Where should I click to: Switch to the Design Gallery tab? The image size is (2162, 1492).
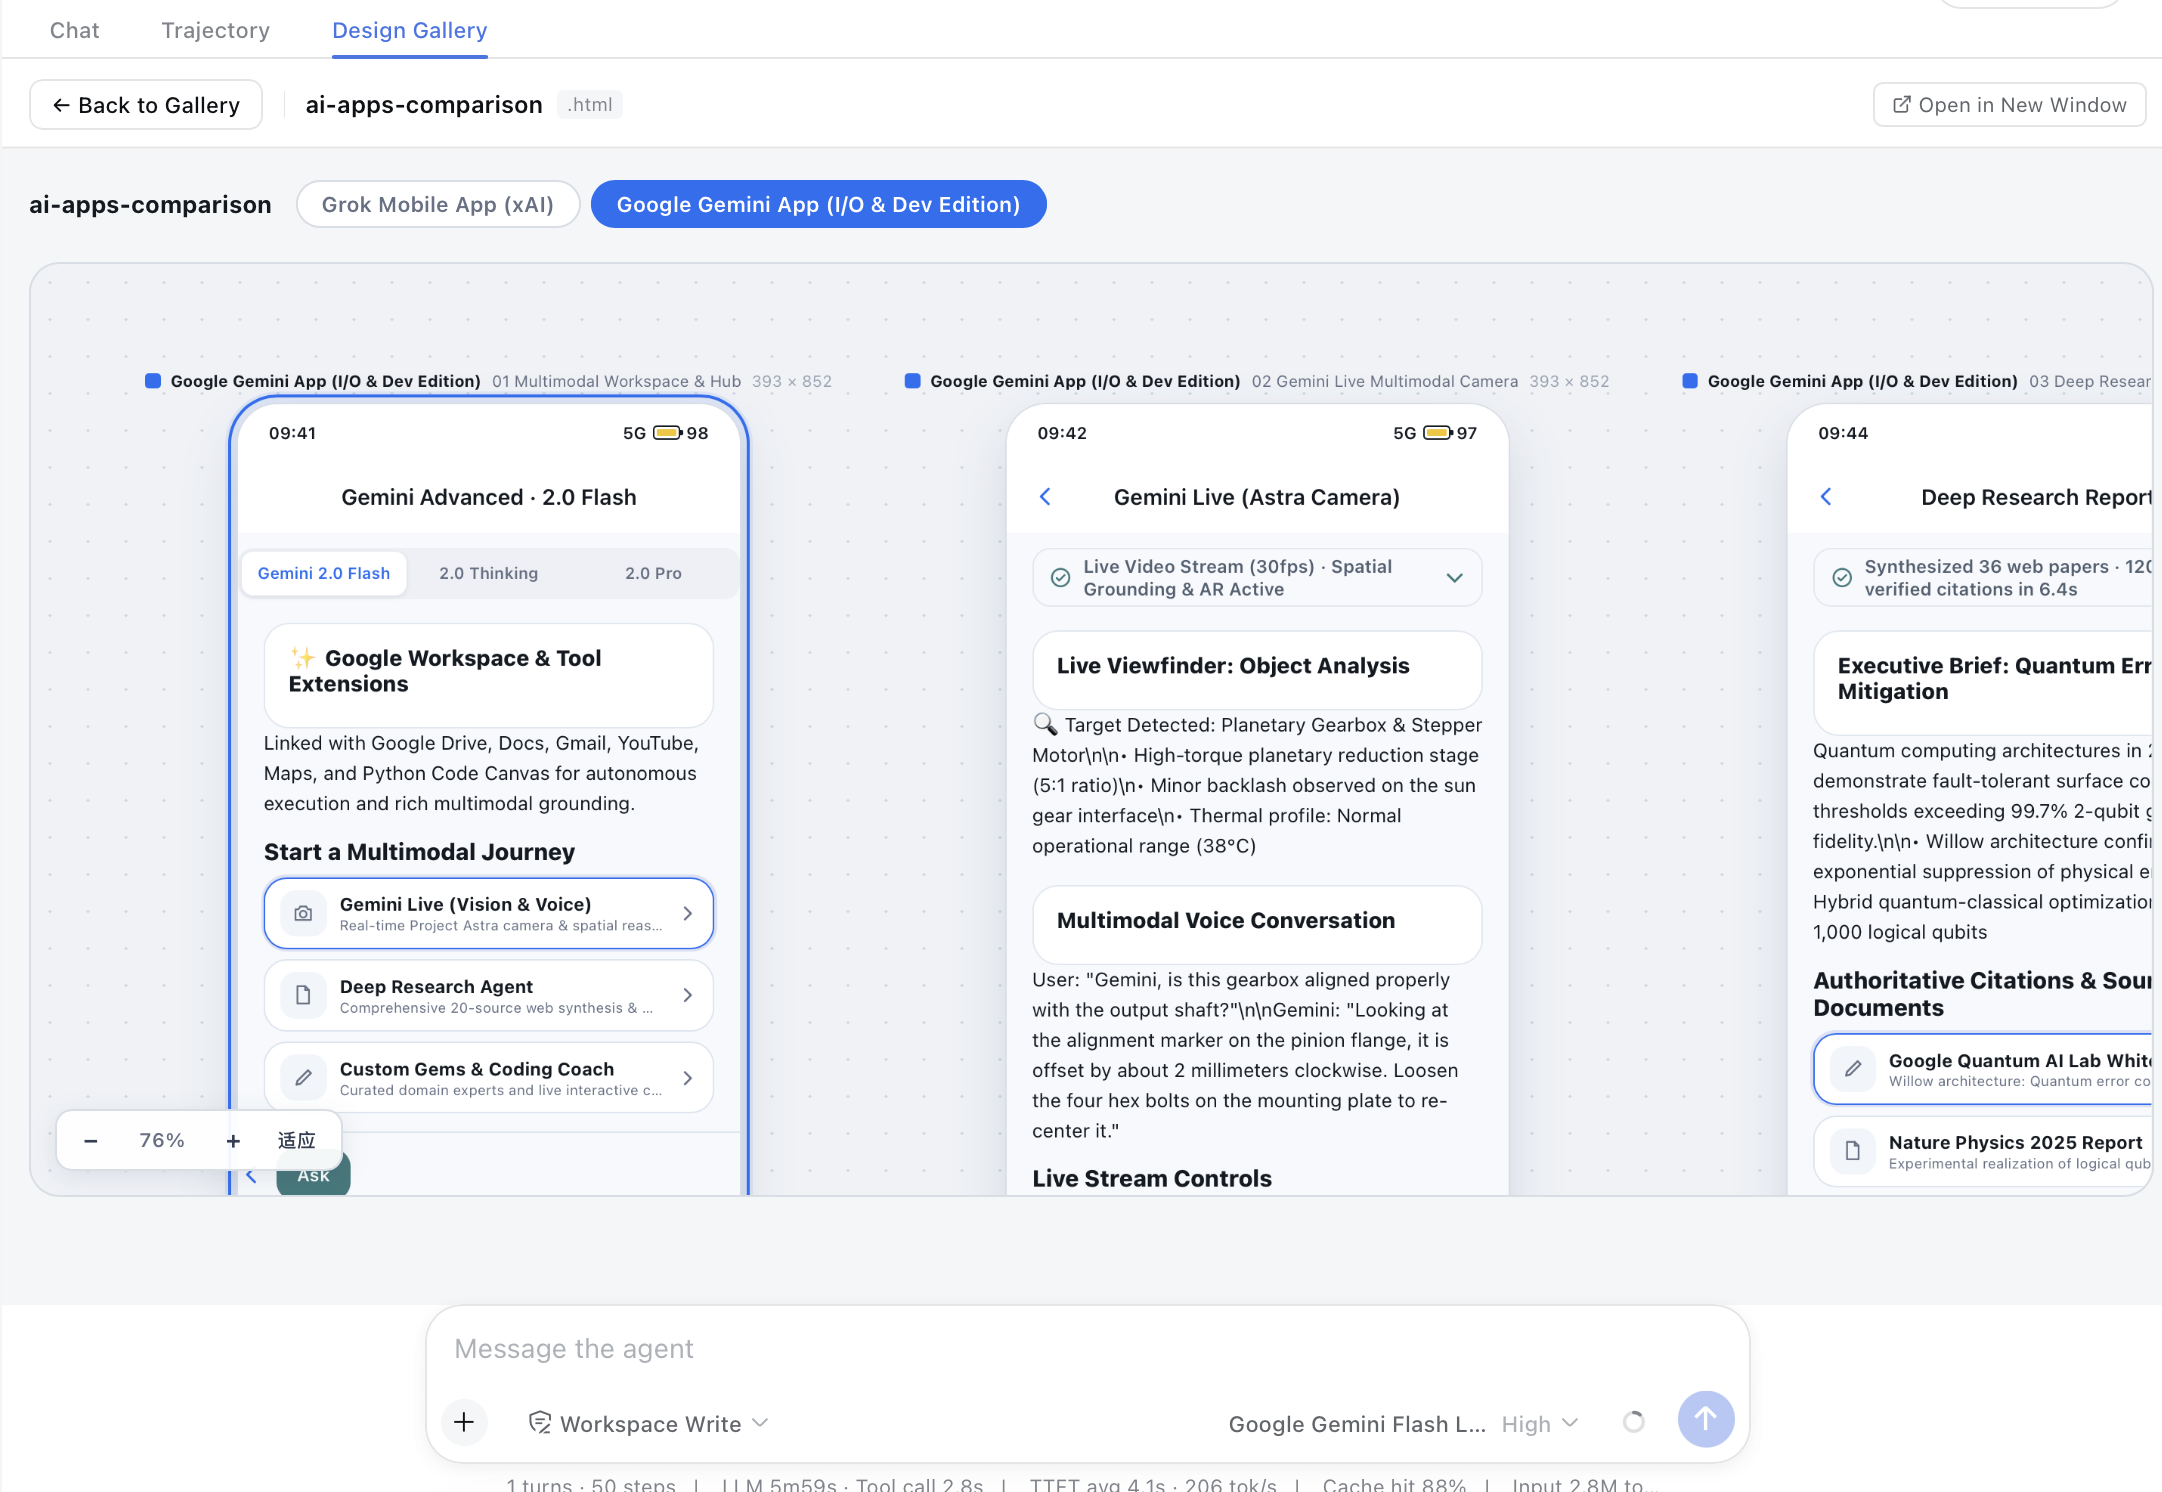pyautogui.click(x=410, y=30)
